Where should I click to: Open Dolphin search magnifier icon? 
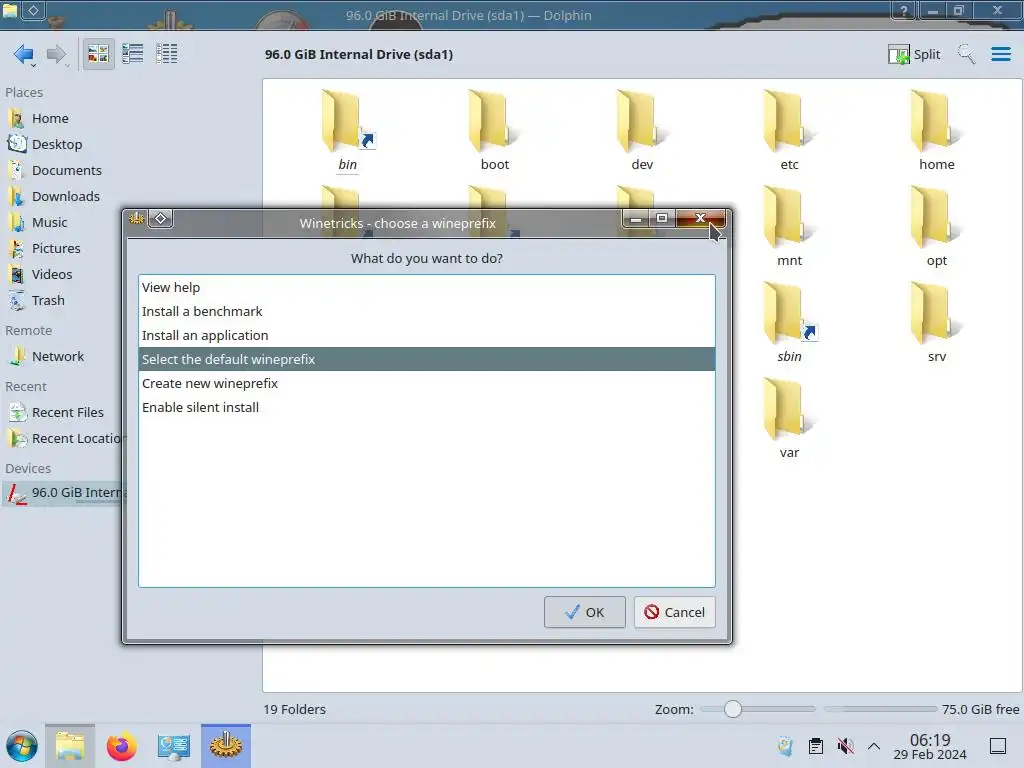coord(966,54)
